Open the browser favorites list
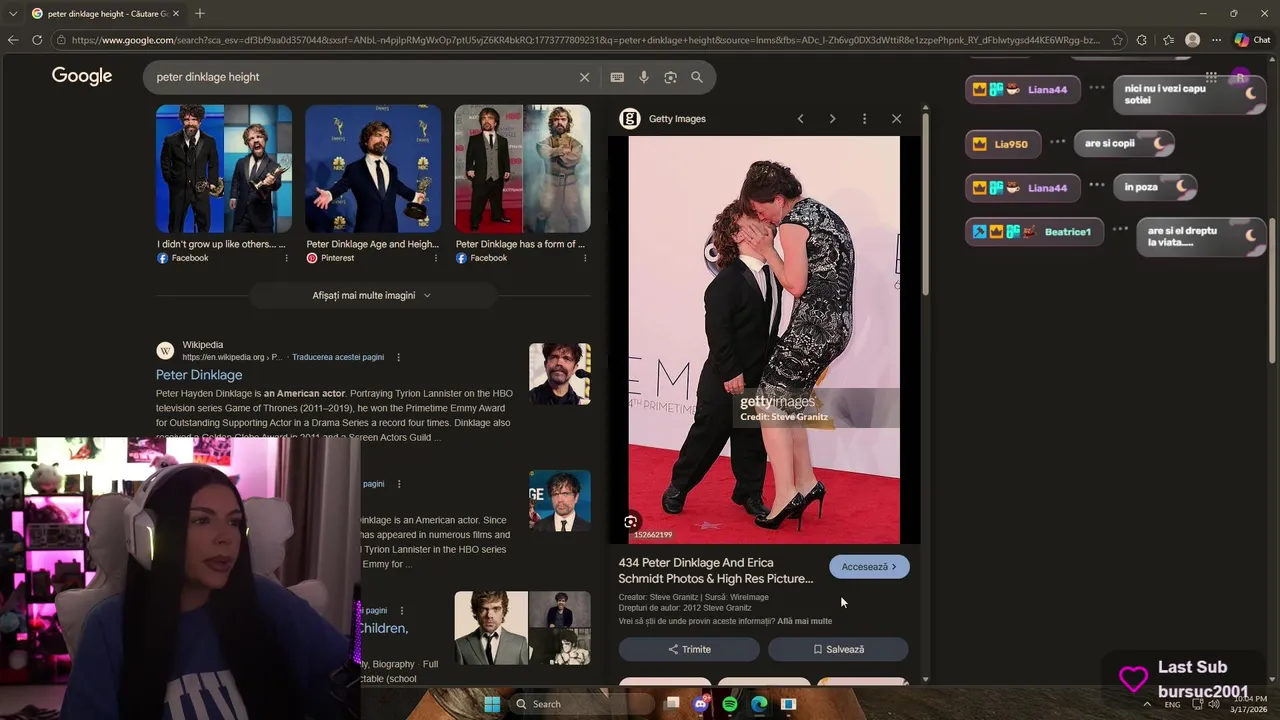Image resolution: width=1280 pixels, height=720 pixels. pyautogui.click(x=1168, y=40)
